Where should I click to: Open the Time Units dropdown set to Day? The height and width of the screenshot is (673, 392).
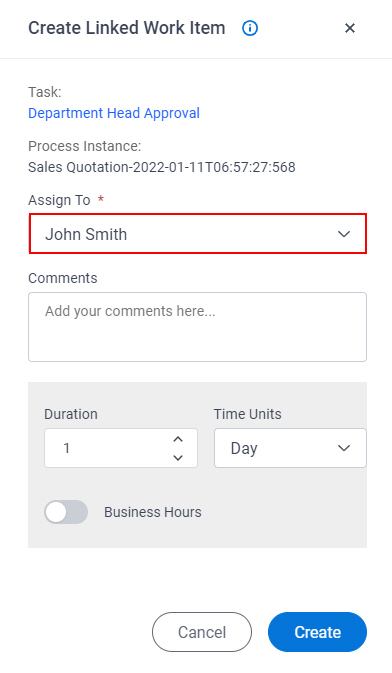point(290,448)
